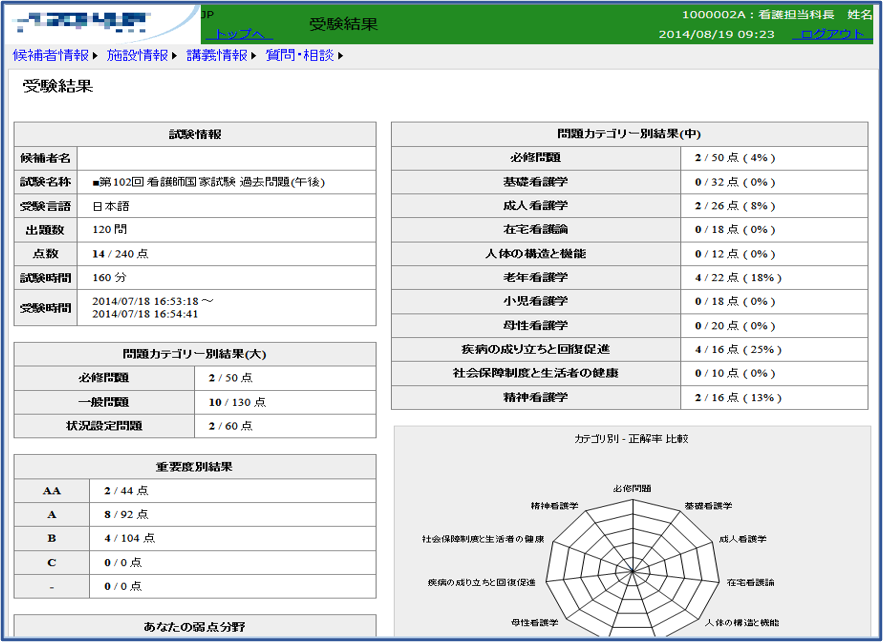Select the 問題カテゴリー別結果(大) table header

[x=195, y=354]
